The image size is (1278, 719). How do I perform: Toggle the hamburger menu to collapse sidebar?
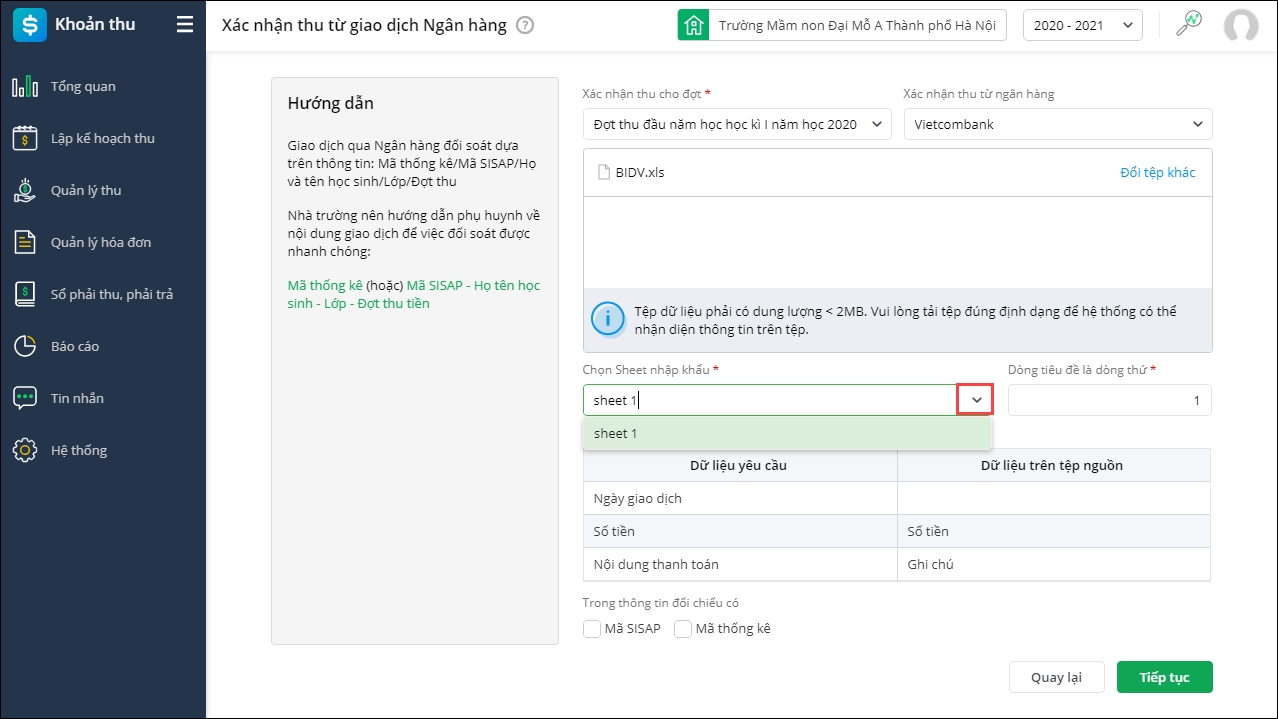185,25
